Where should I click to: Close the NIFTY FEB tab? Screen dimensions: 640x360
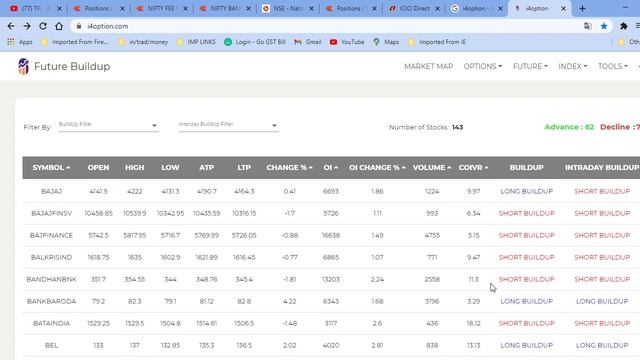pyautogui.click(x=185, y=9)
